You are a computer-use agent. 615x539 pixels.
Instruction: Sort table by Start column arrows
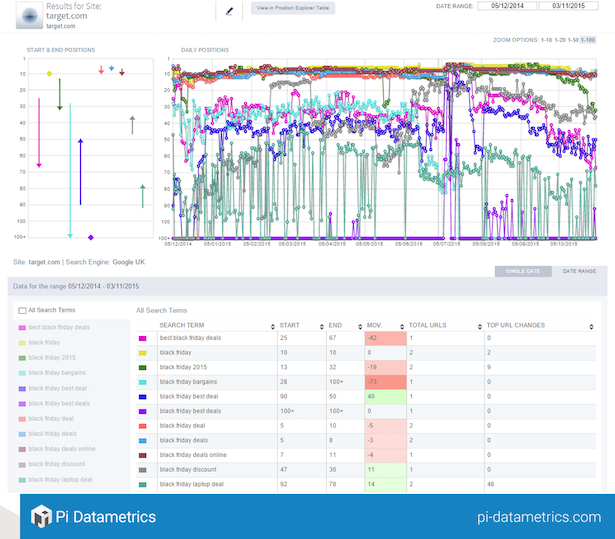(x=322, y=326)
